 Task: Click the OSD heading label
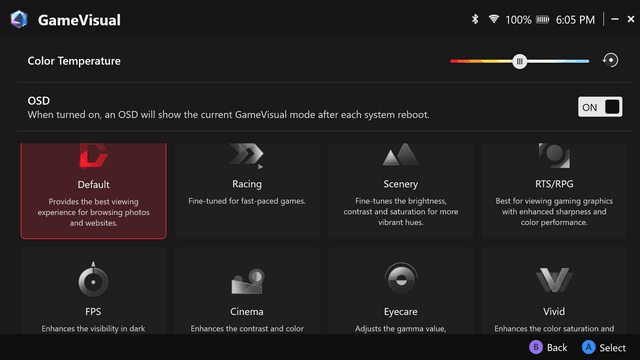[x=39, y=100]
